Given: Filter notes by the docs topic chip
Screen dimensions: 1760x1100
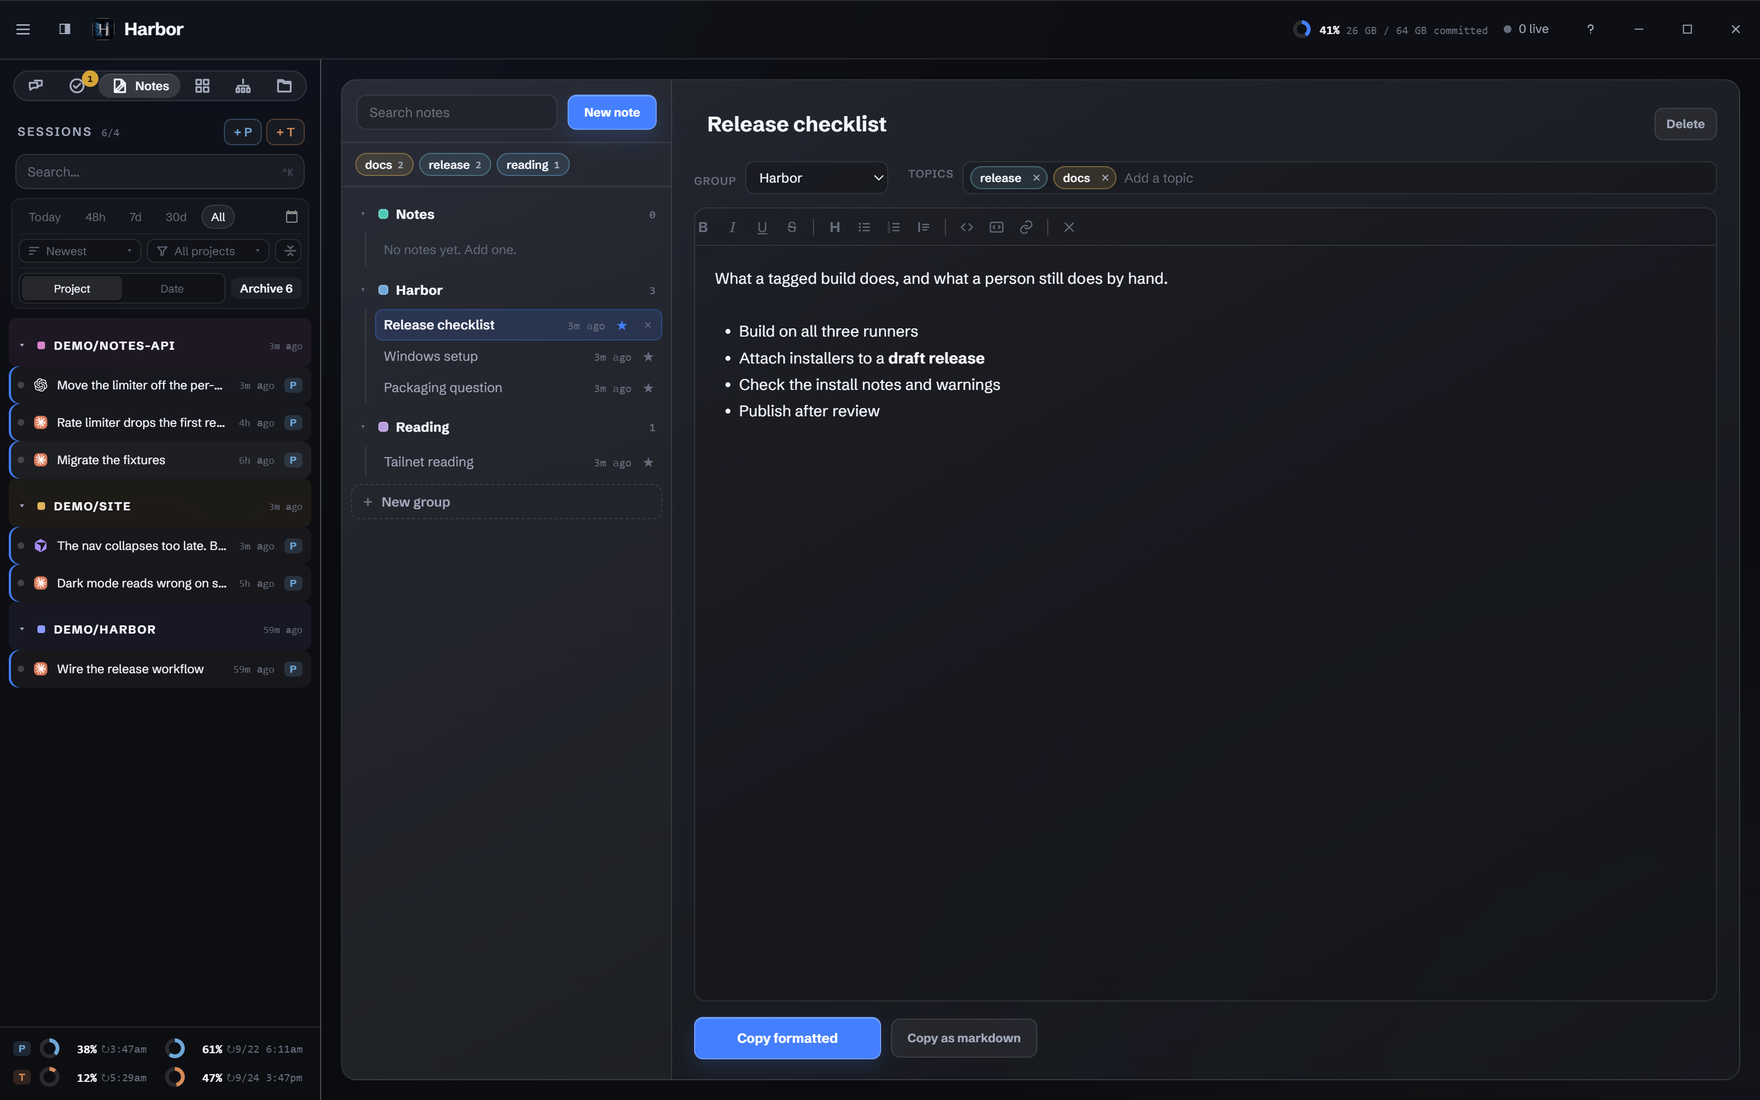Looking at the screenshot, I should tap(384, 165).
